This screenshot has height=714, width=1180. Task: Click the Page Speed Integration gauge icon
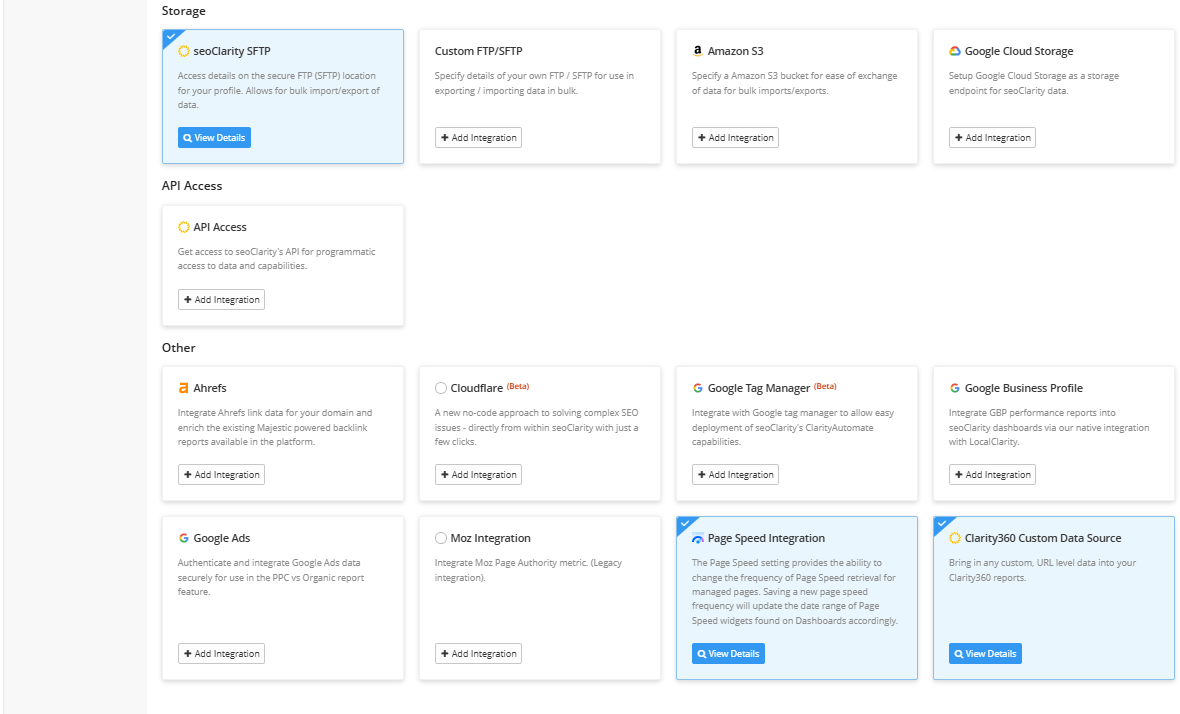698,538
